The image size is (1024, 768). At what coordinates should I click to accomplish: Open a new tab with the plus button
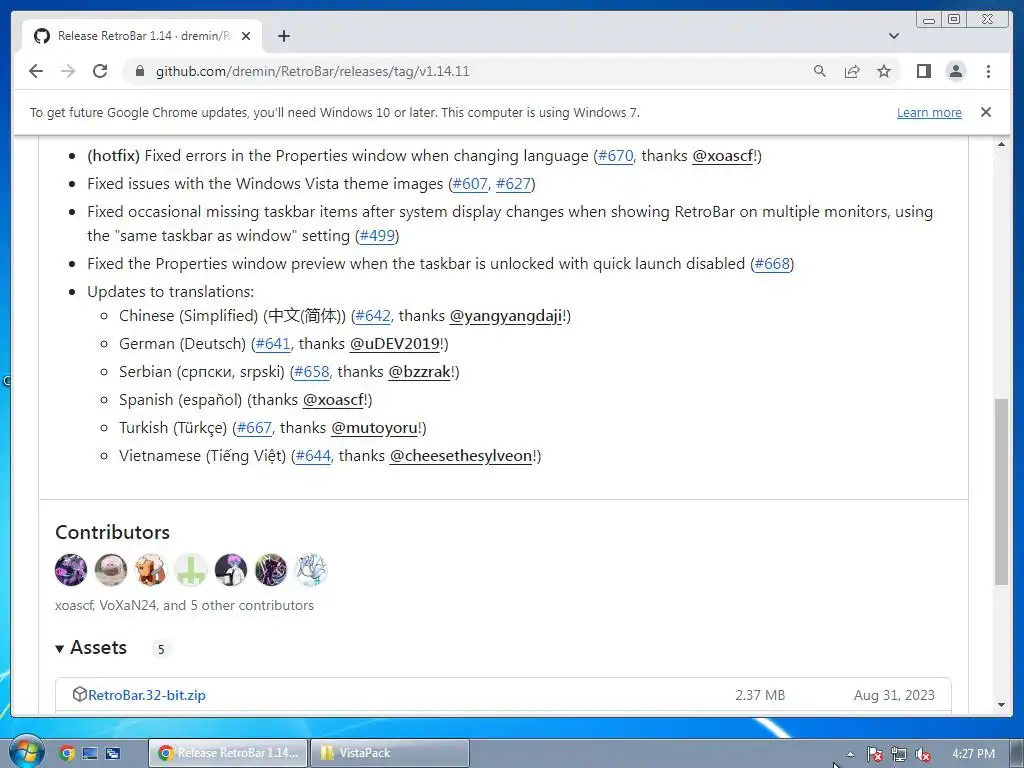tap(283, 36)
